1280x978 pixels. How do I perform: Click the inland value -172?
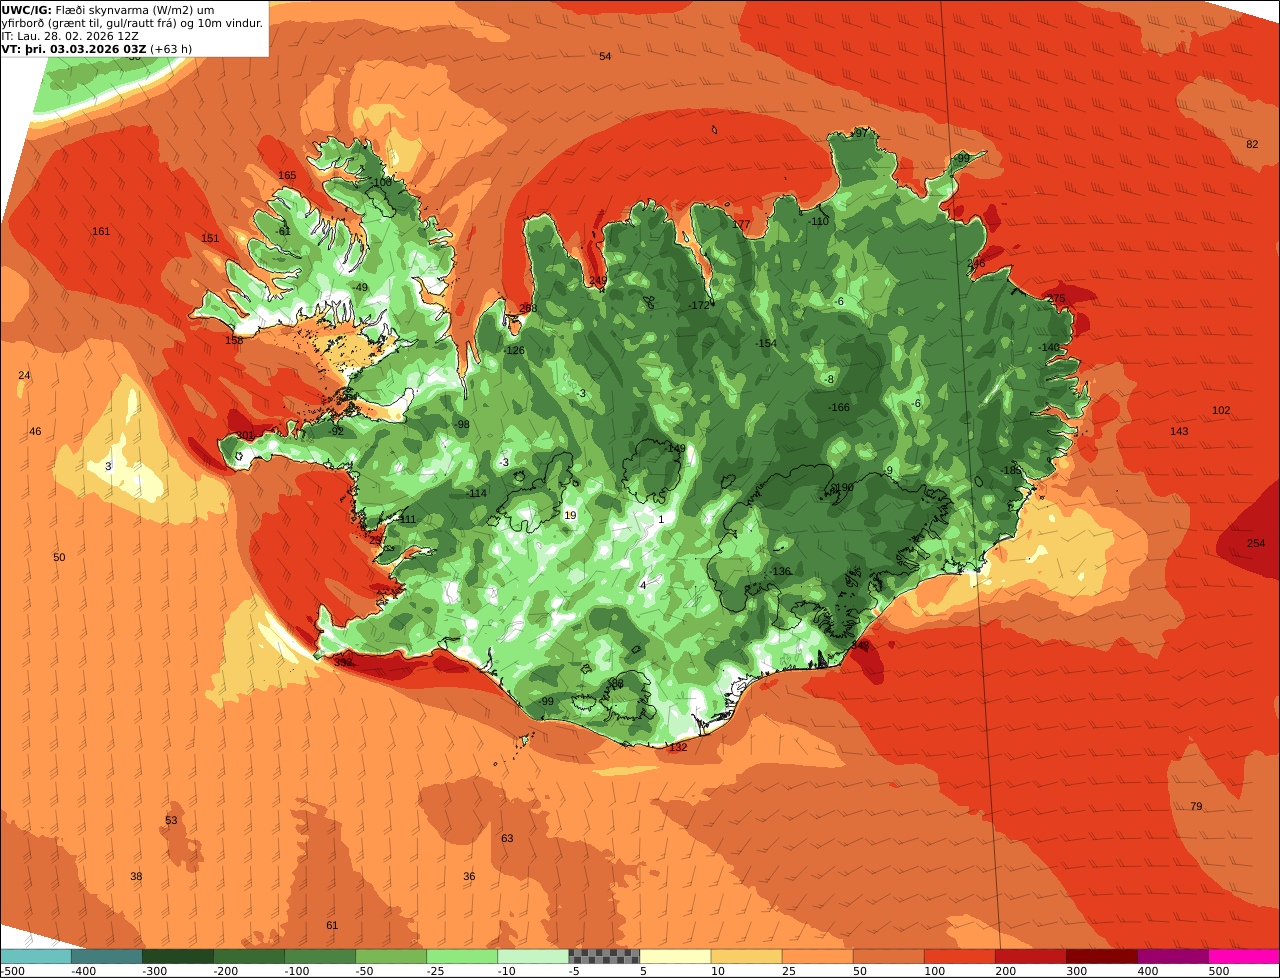tap(698, 305)
